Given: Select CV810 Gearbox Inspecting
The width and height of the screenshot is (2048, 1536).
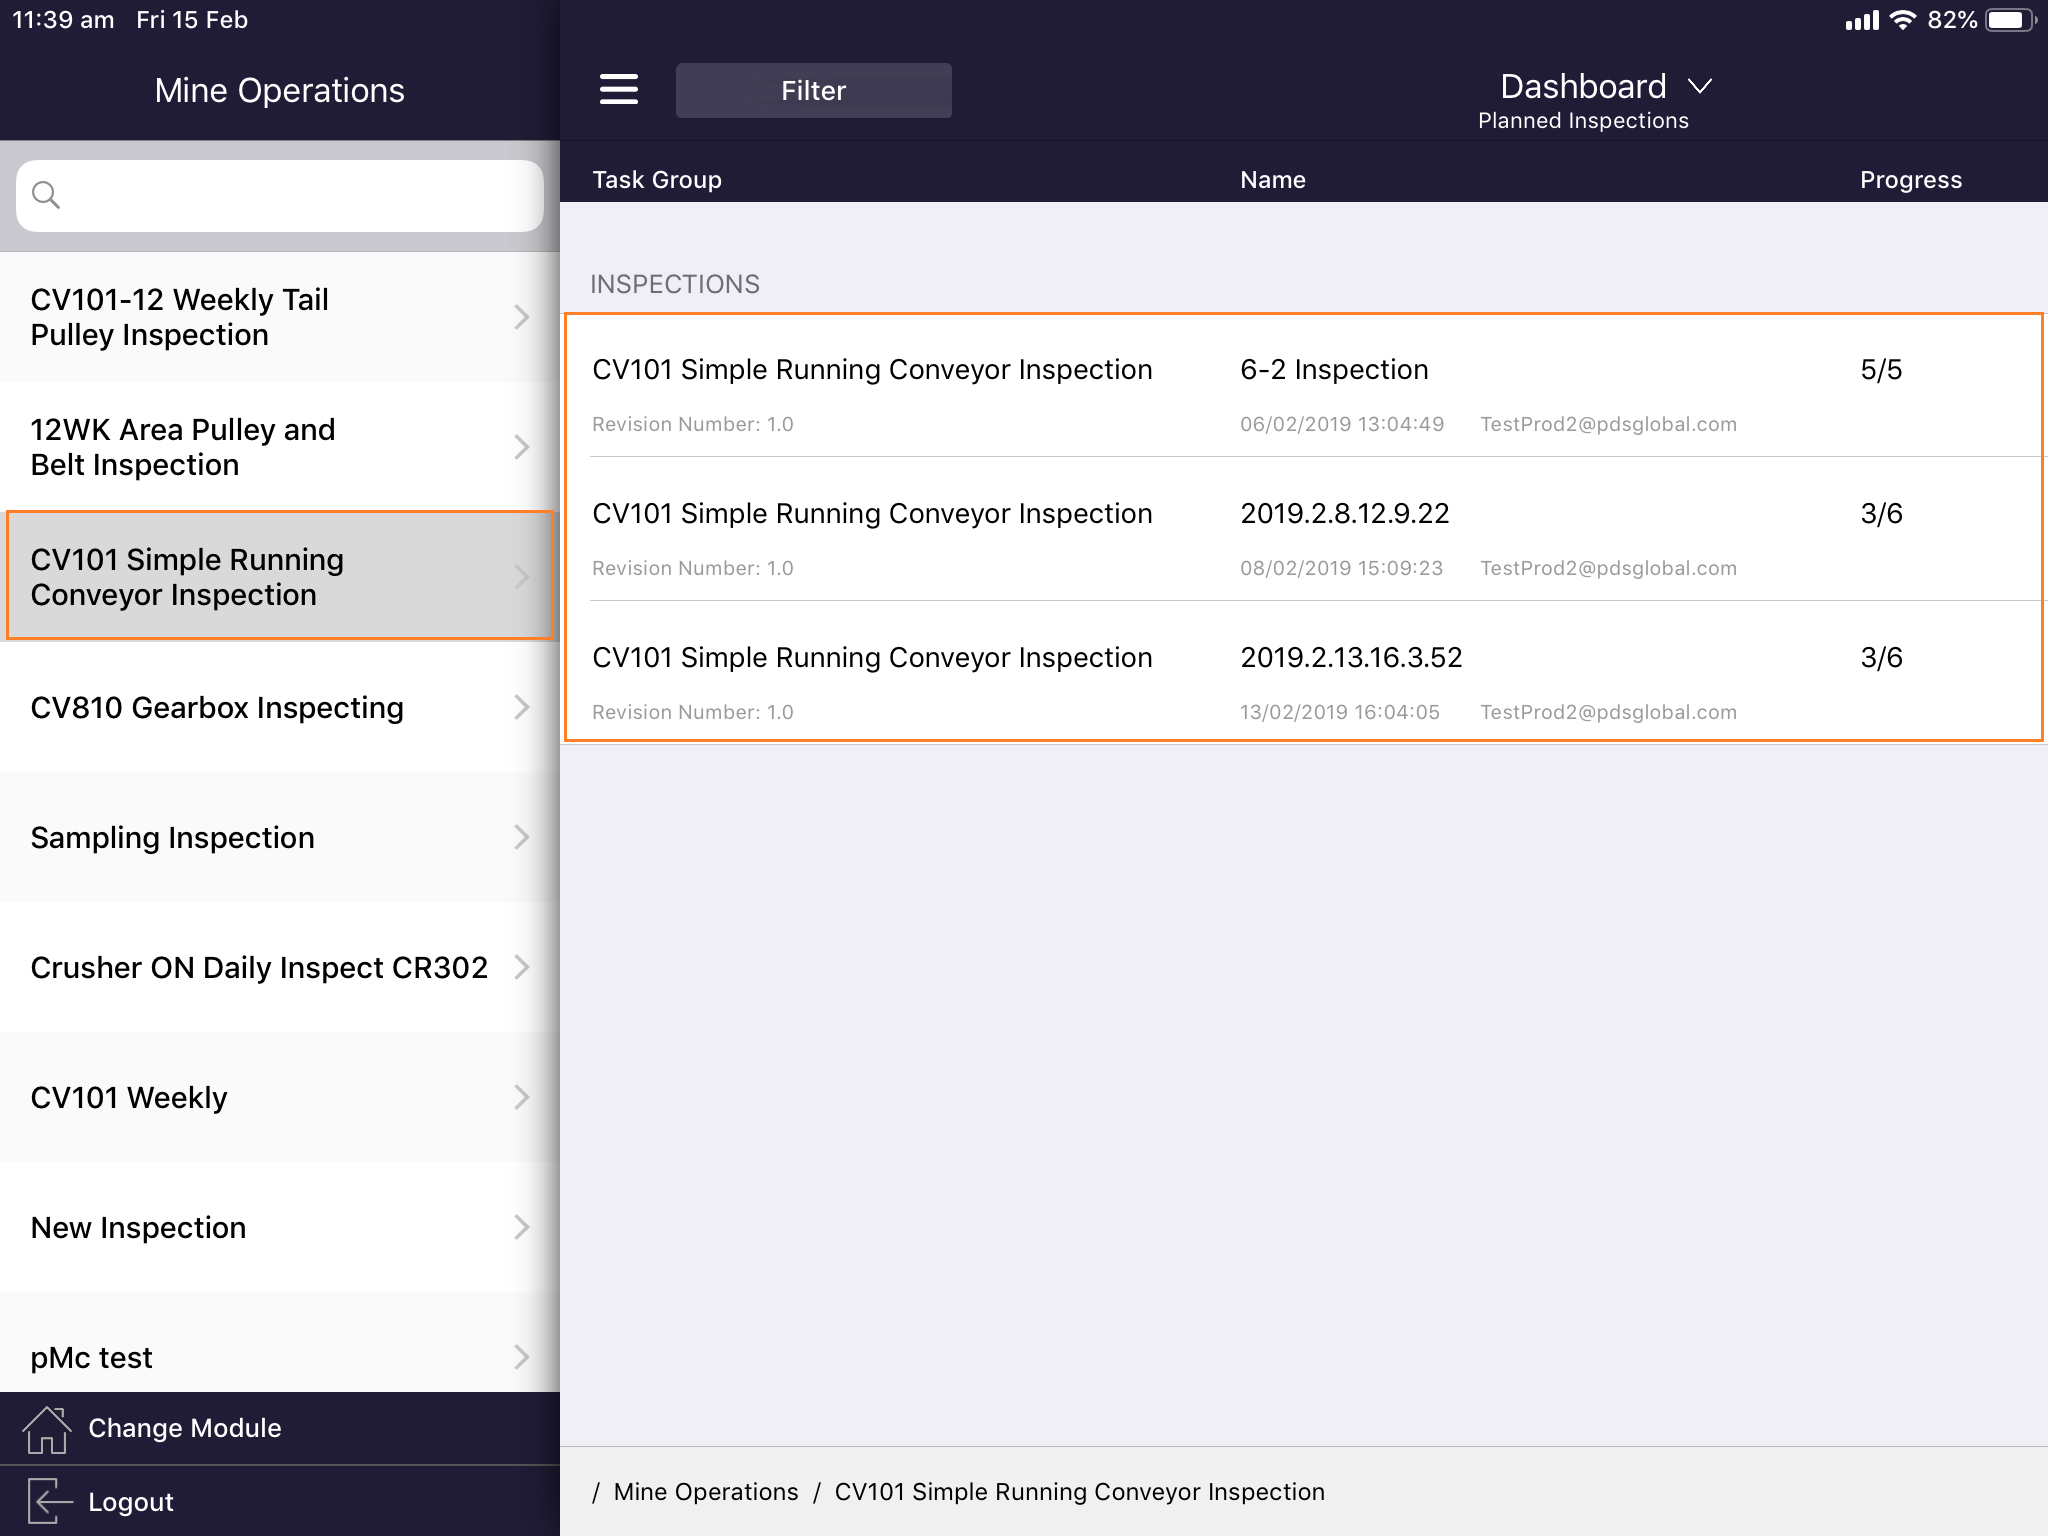Looking at the screenshot, I should 280,707.
